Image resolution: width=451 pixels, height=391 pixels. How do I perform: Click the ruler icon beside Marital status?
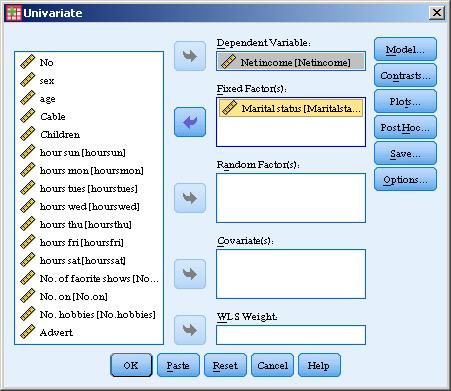point(229,108)
